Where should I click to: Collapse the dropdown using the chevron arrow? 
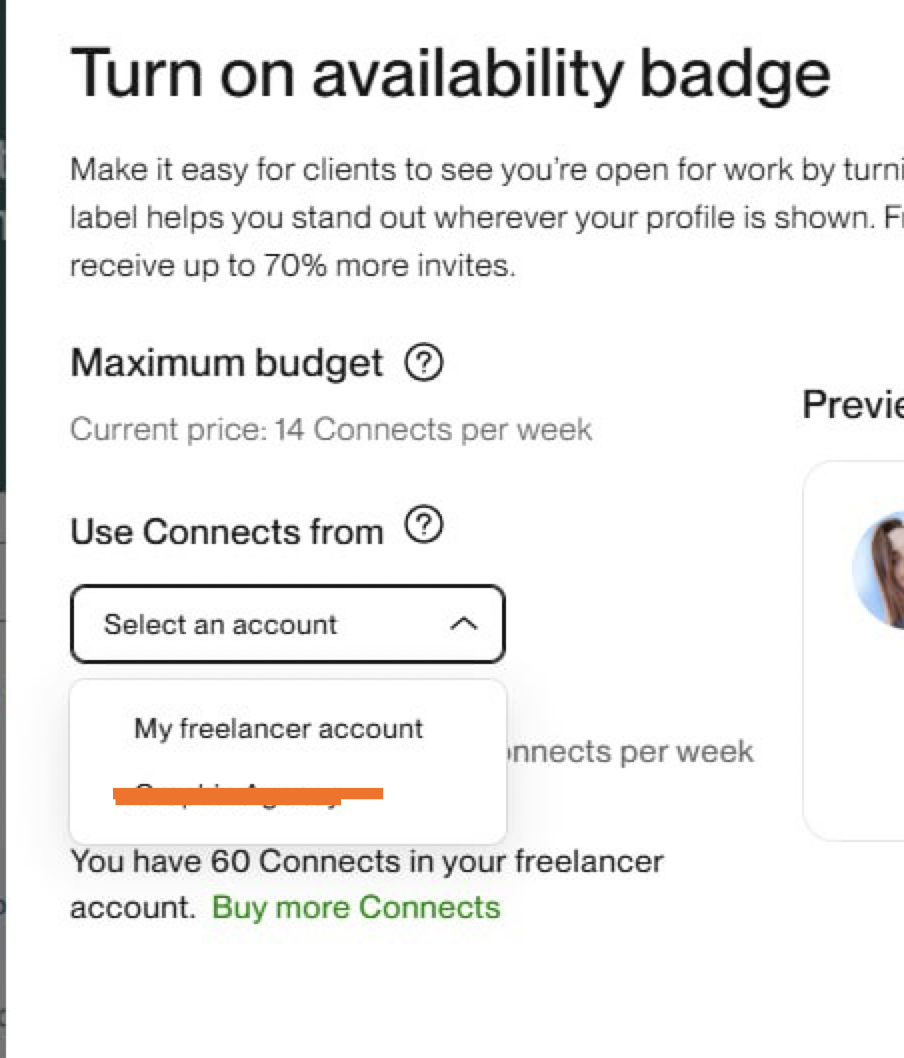[x=463, y=624]
